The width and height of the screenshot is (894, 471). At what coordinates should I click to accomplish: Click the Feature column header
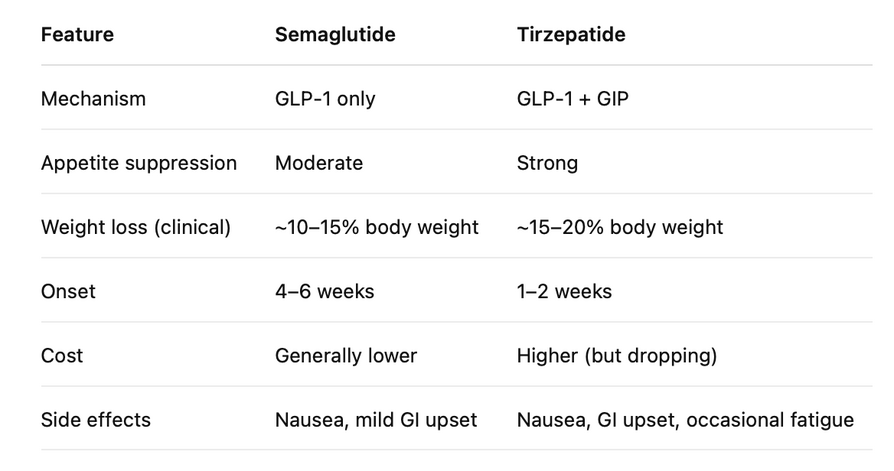point(77,34)
